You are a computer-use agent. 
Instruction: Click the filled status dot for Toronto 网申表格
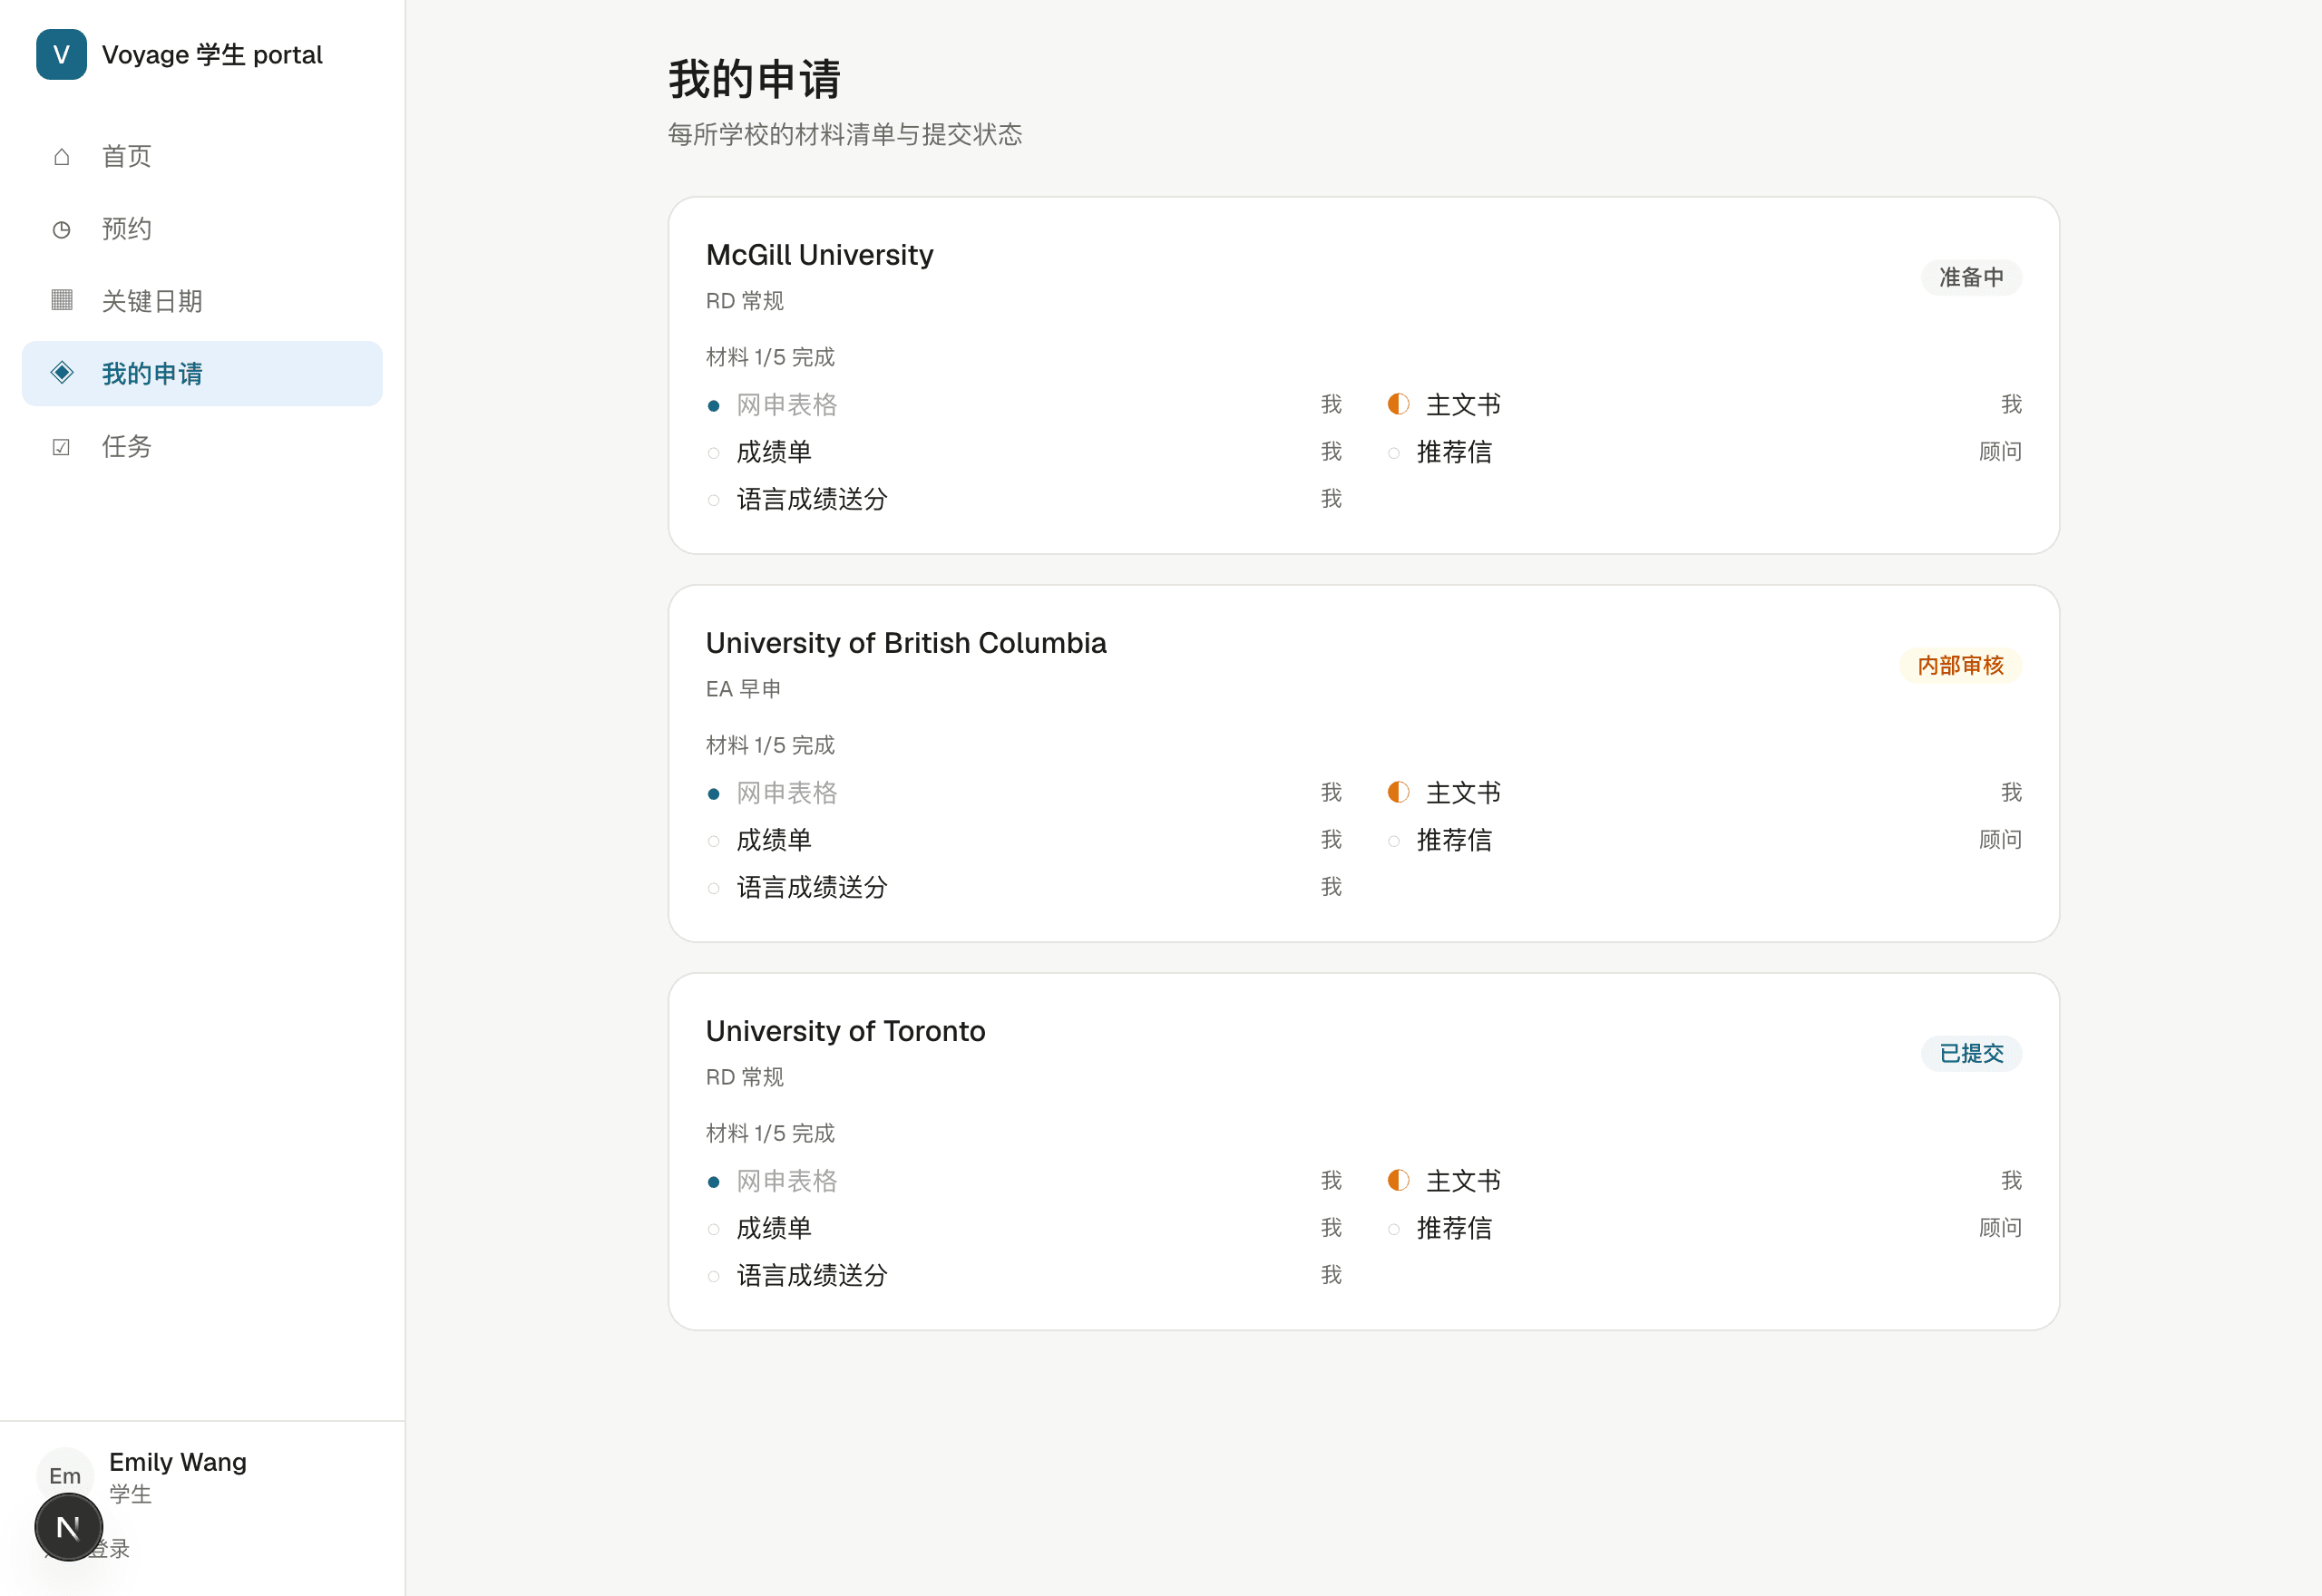tap(713, 1182)
